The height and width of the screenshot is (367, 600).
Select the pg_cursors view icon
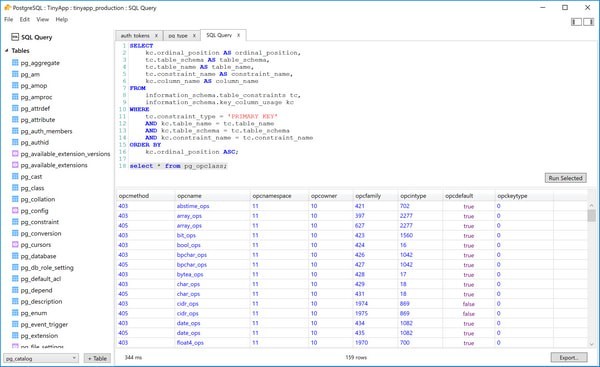15,244
